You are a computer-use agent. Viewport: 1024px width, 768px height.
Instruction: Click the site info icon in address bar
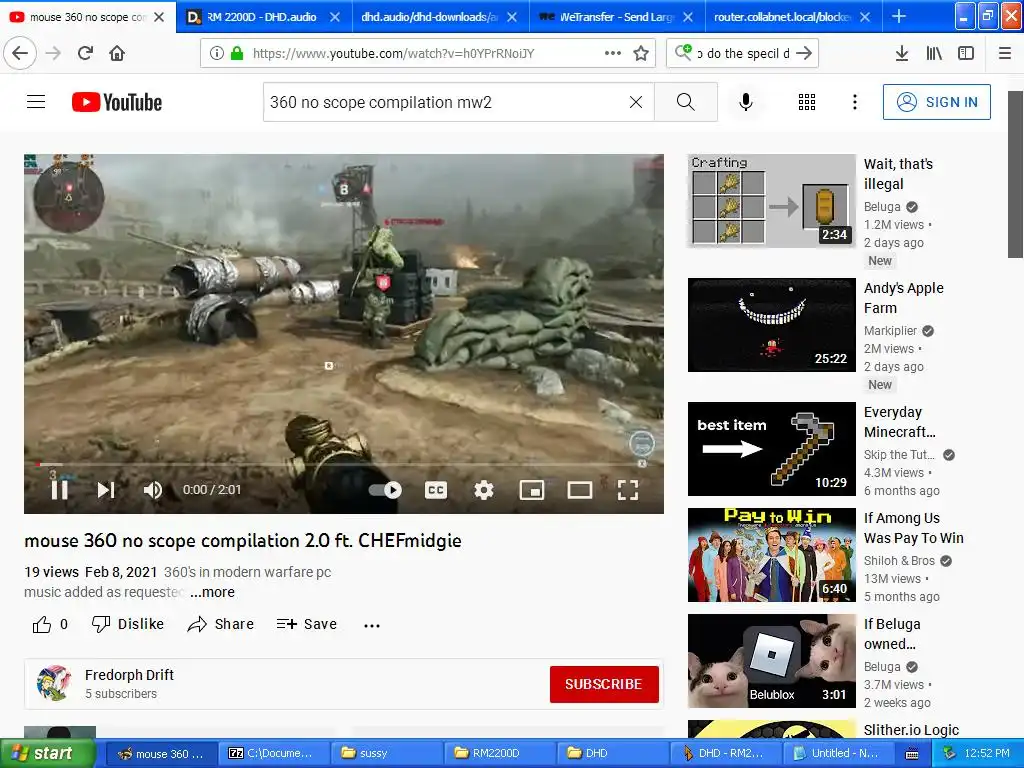click(216, 53)
